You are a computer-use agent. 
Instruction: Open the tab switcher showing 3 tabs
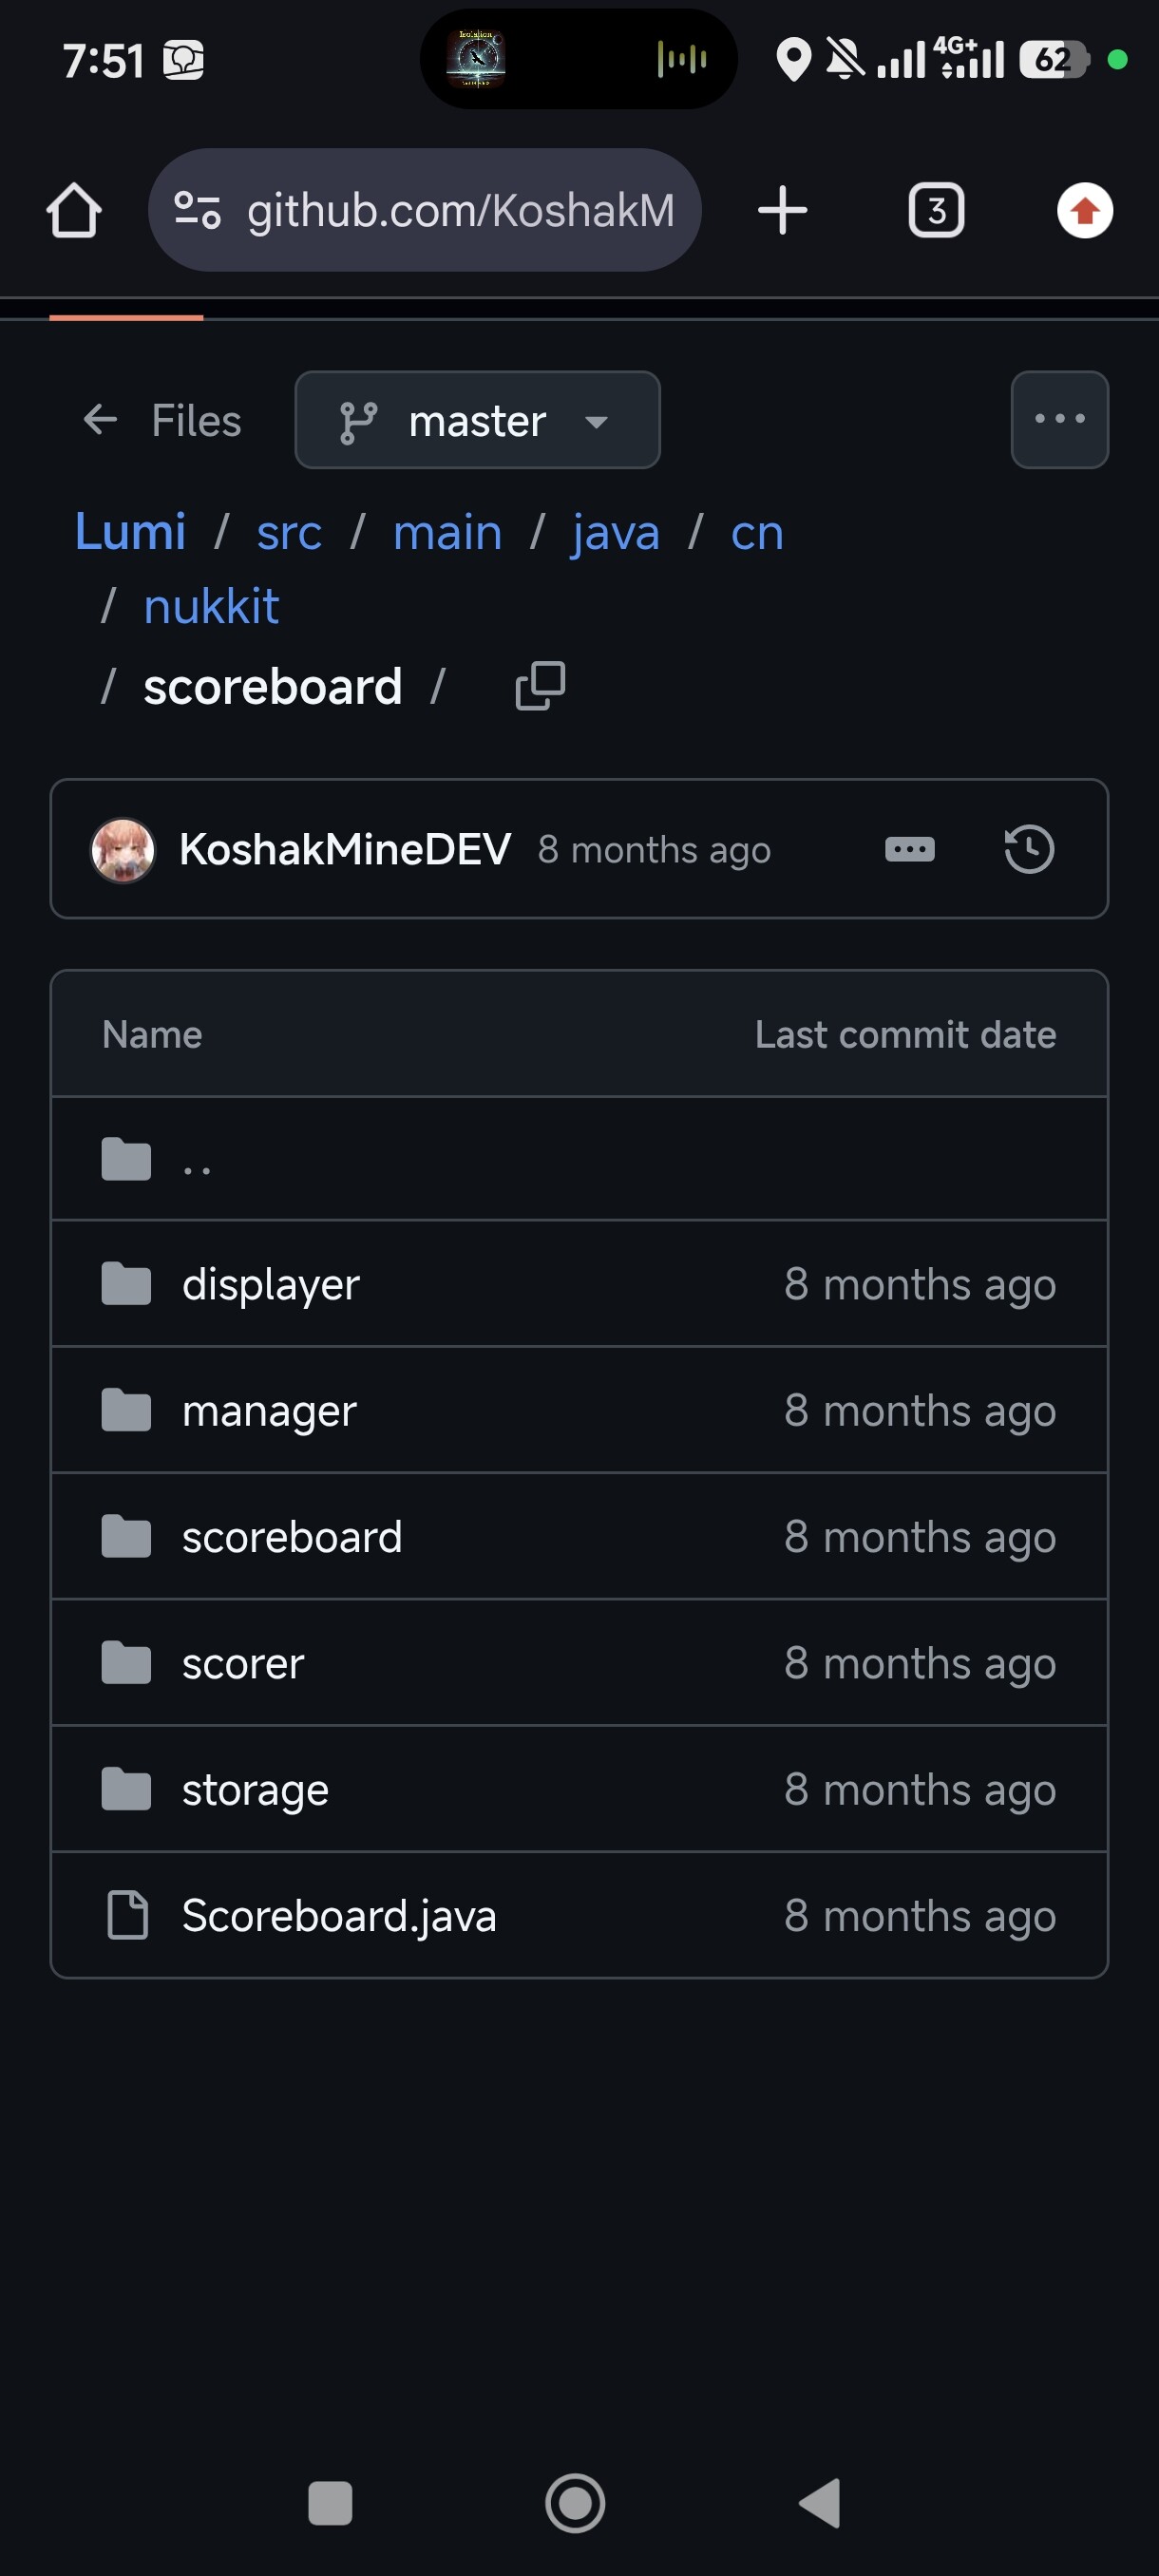tap(935, 211)
